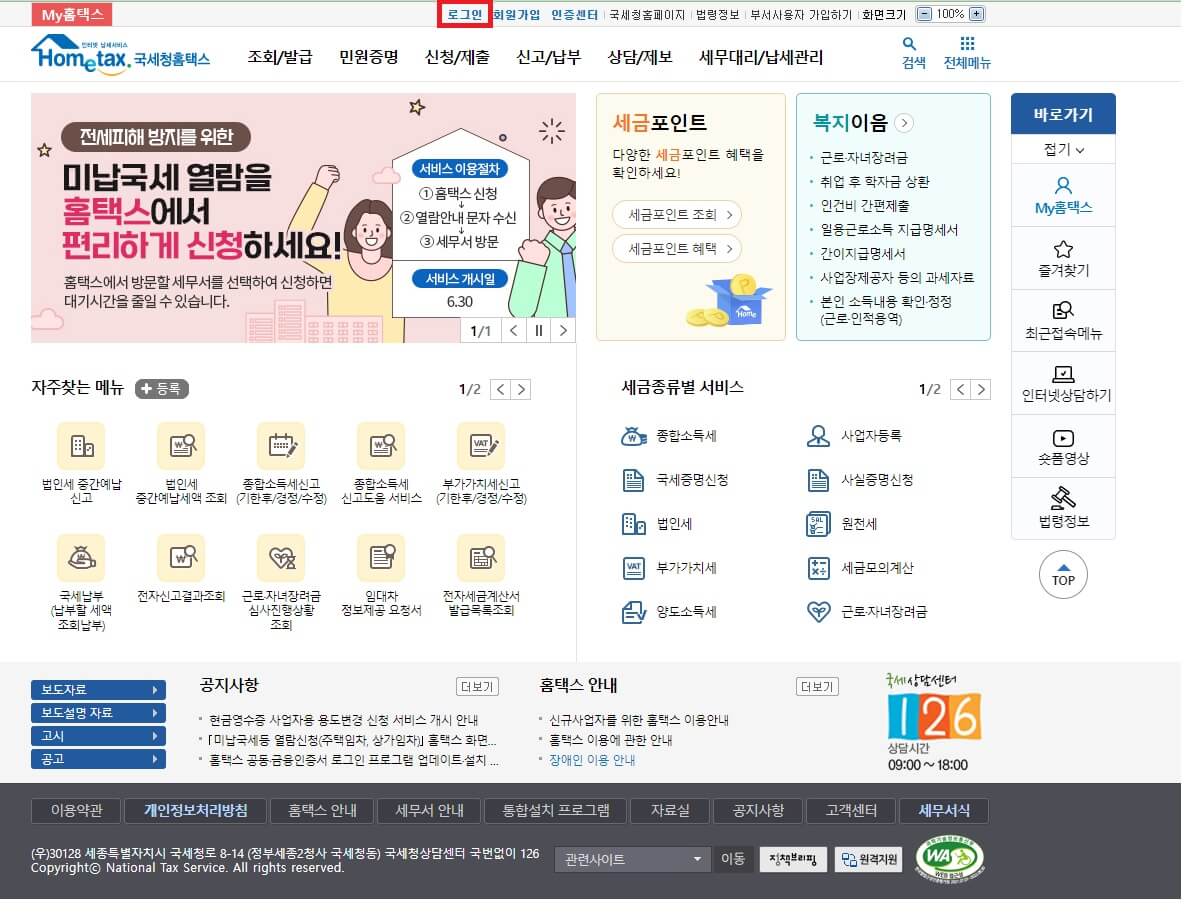Open 종합소득세 tax service

669,436
